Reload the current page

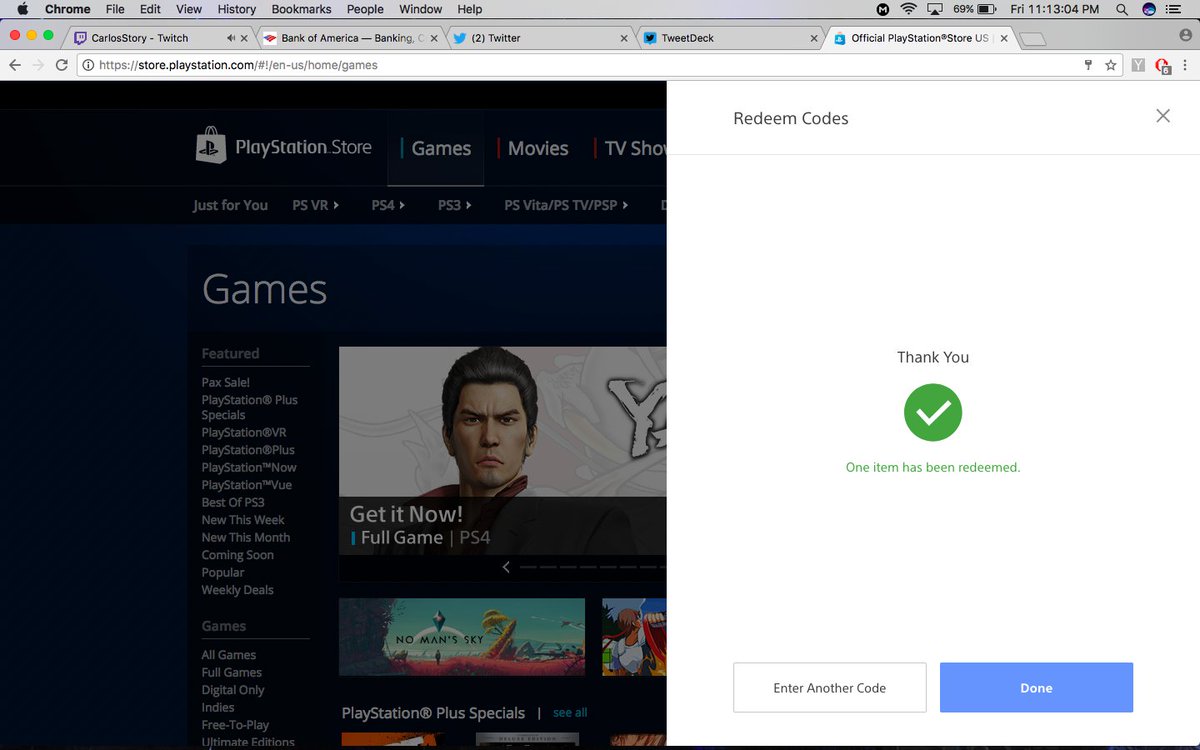(x=62, y=65)
